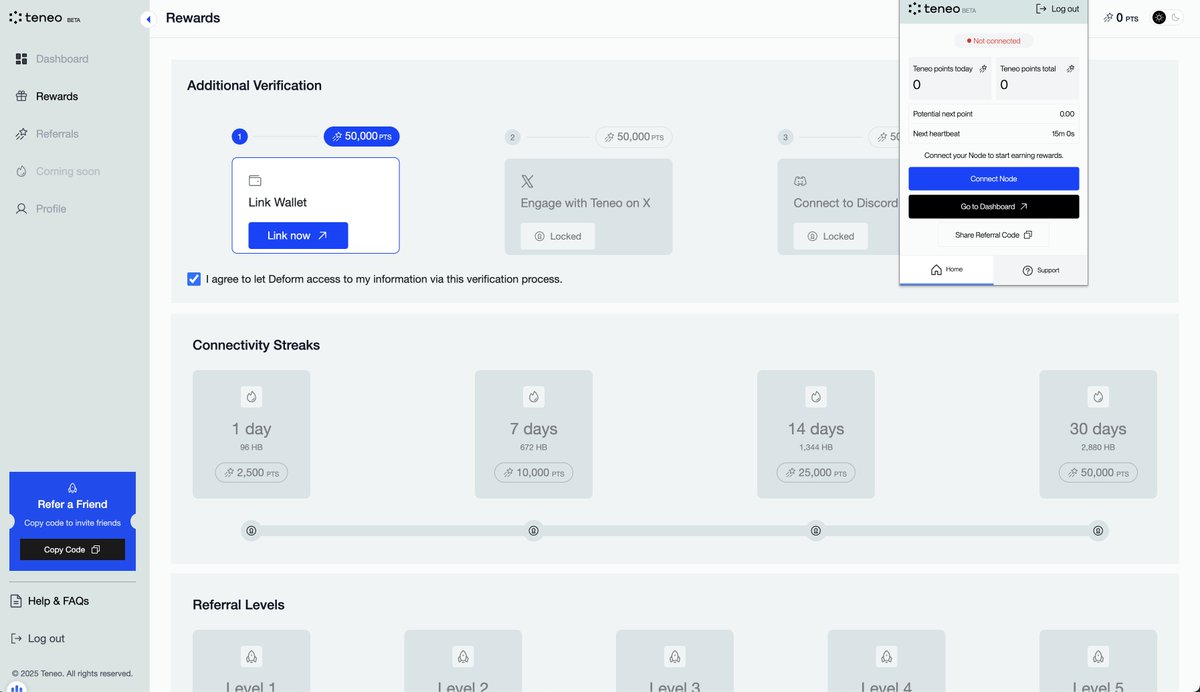The image size is (1200, 692).
Task: Click the icon beside Teneo points total
Action: click(1070, 69)
